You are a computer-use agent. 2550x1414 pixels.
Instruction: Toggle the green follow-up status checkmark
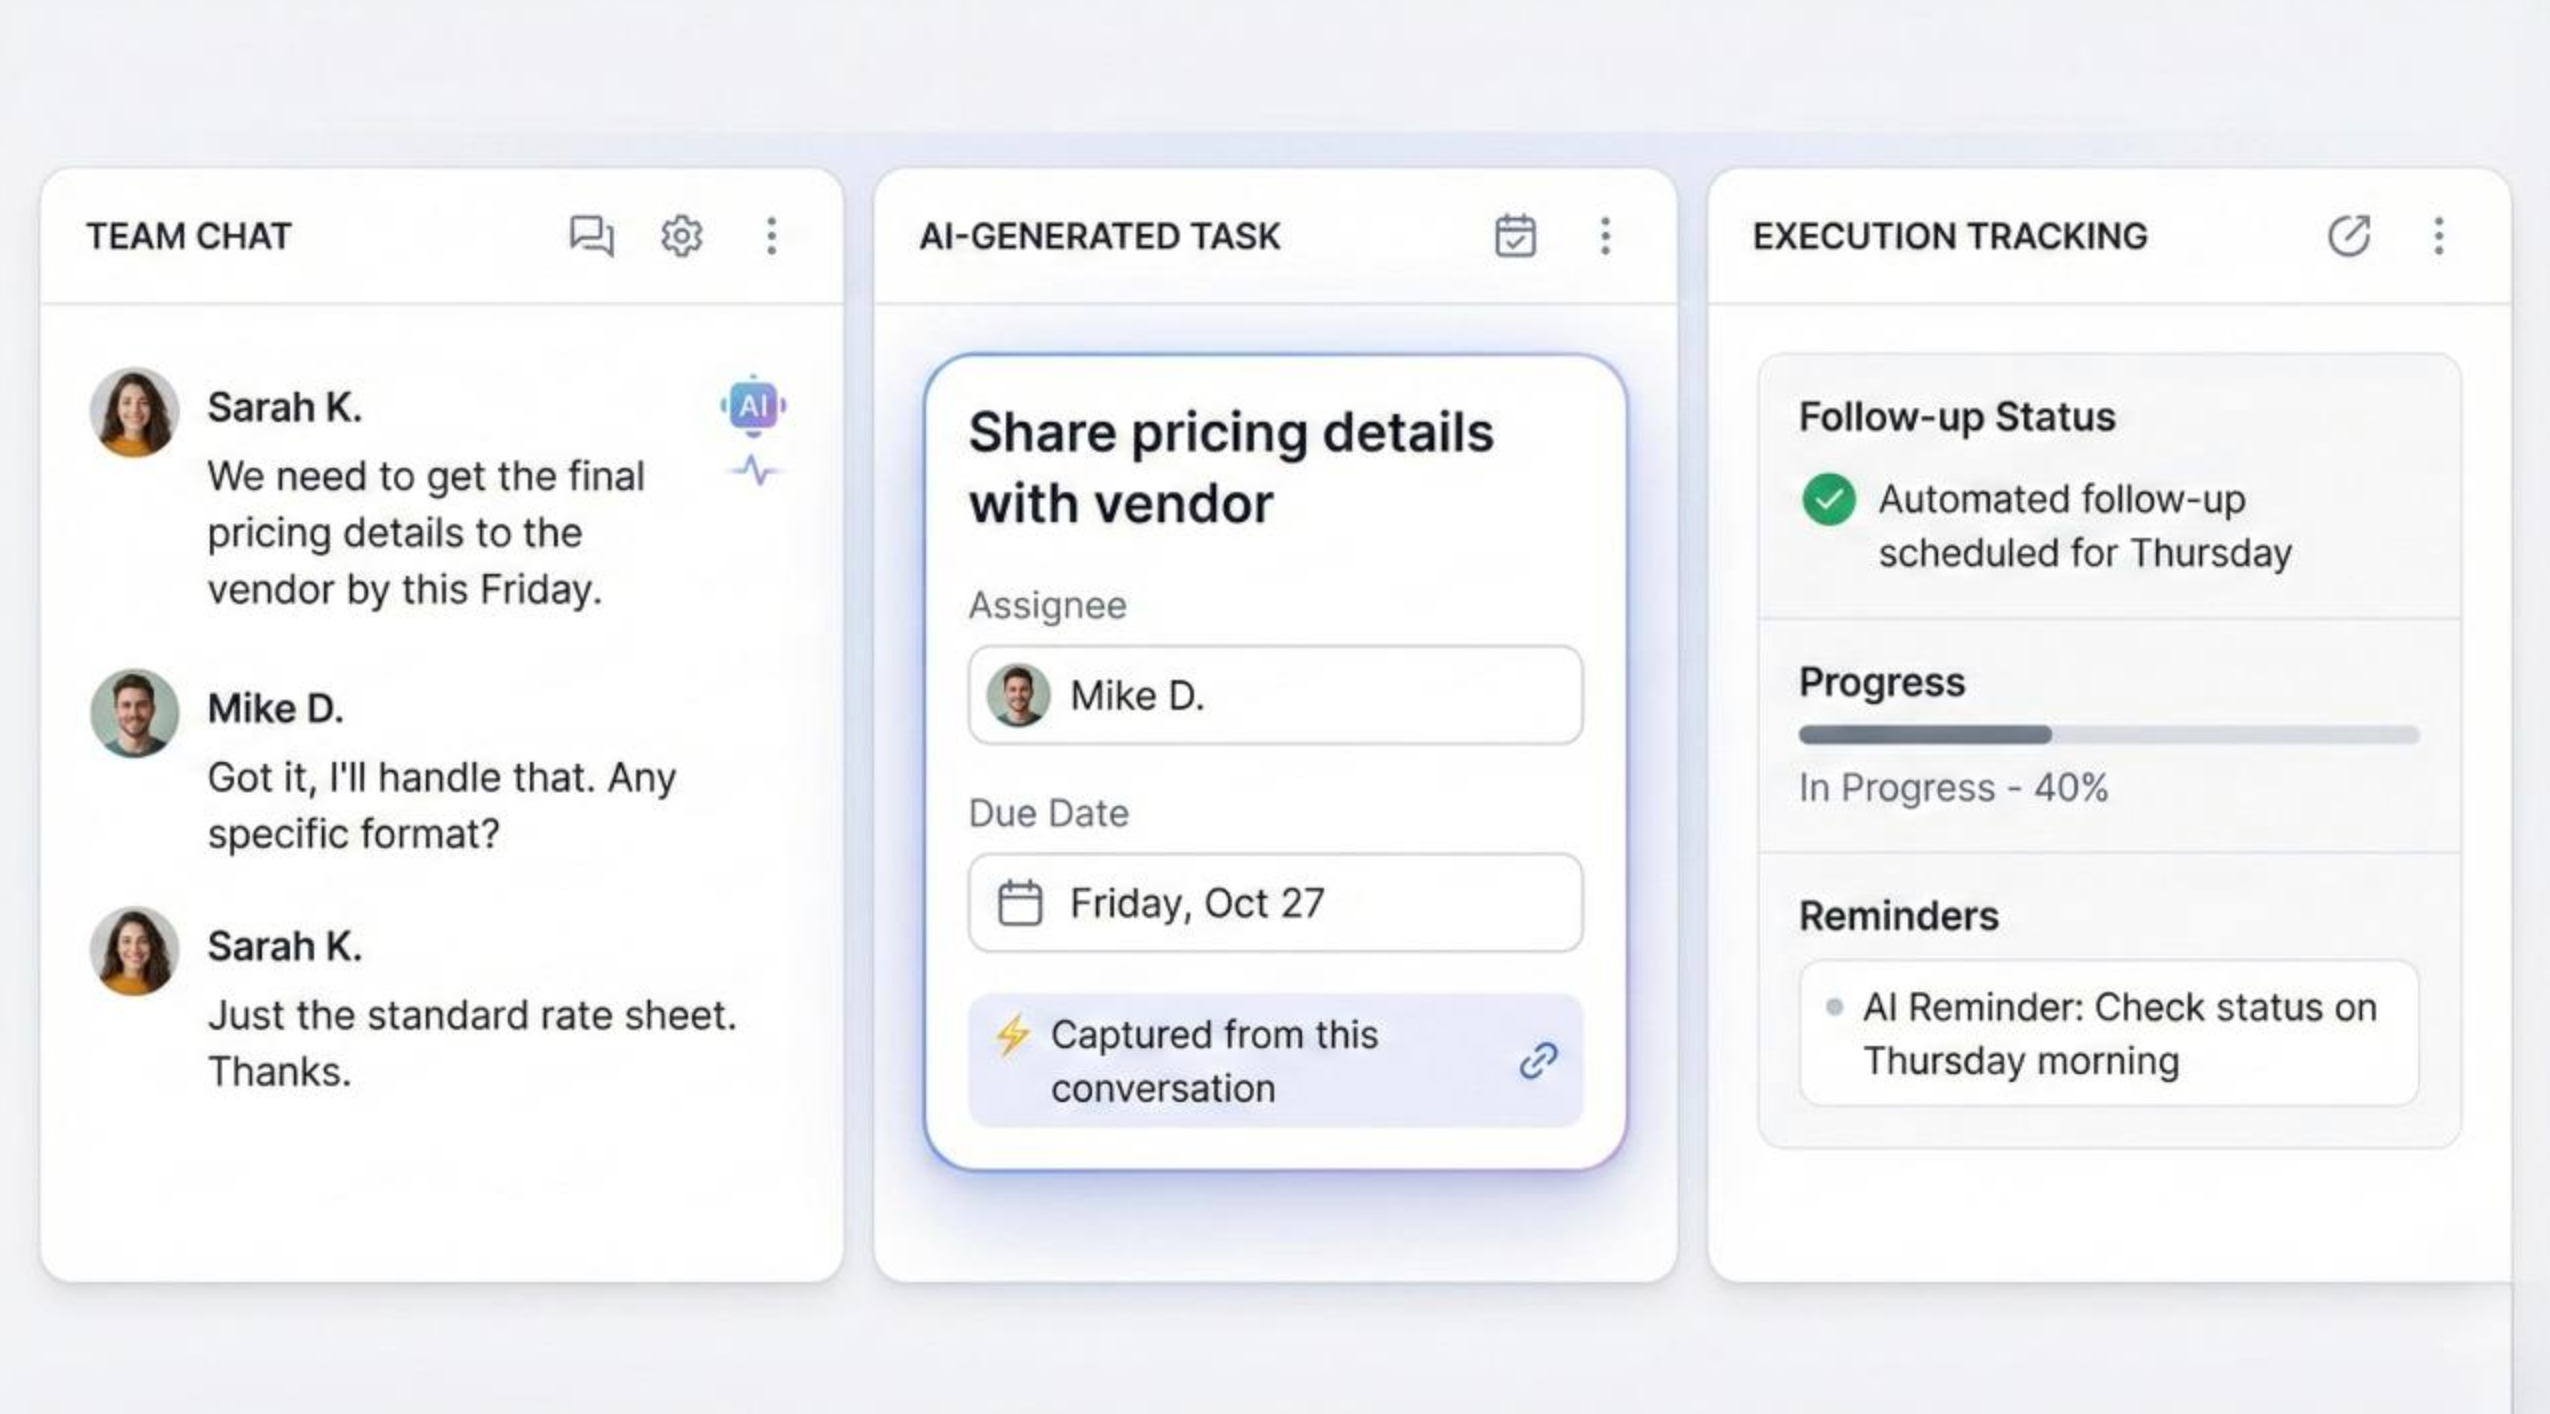tap(1828, 500)
